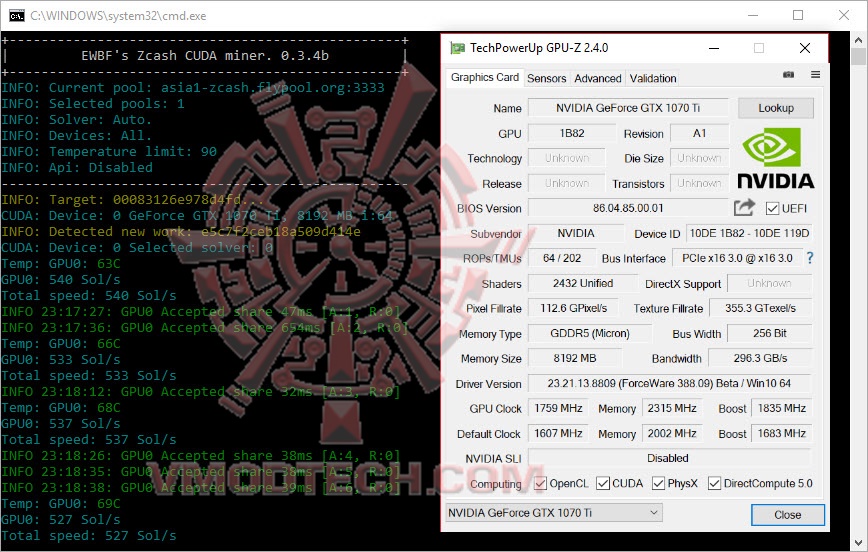The width and height of the screenshot is (868, 552).
Task: Click the 'Total speed: 540 Sol/s' line
Action: click(x=89, y=296)
